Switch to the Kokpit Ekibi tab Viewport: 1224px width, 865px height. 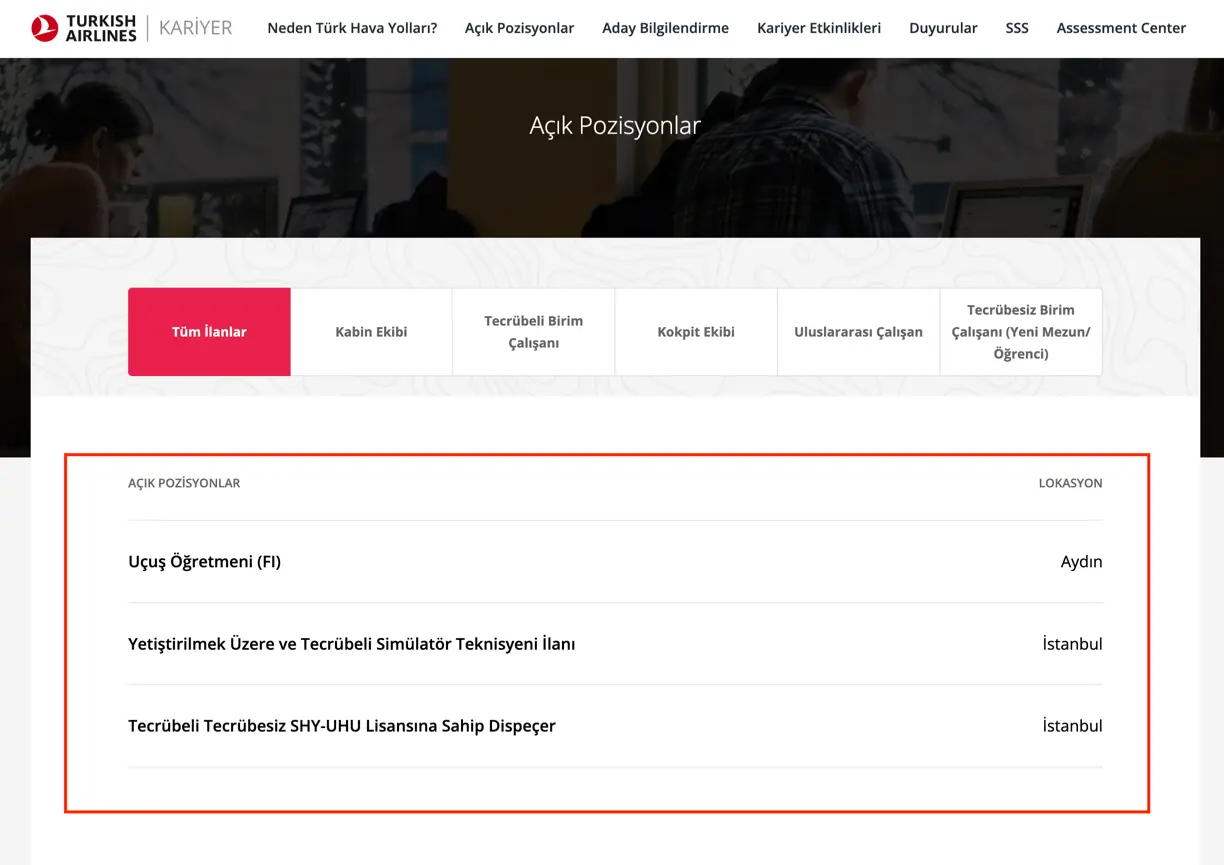pyautogui.click(x=696, y=332)
